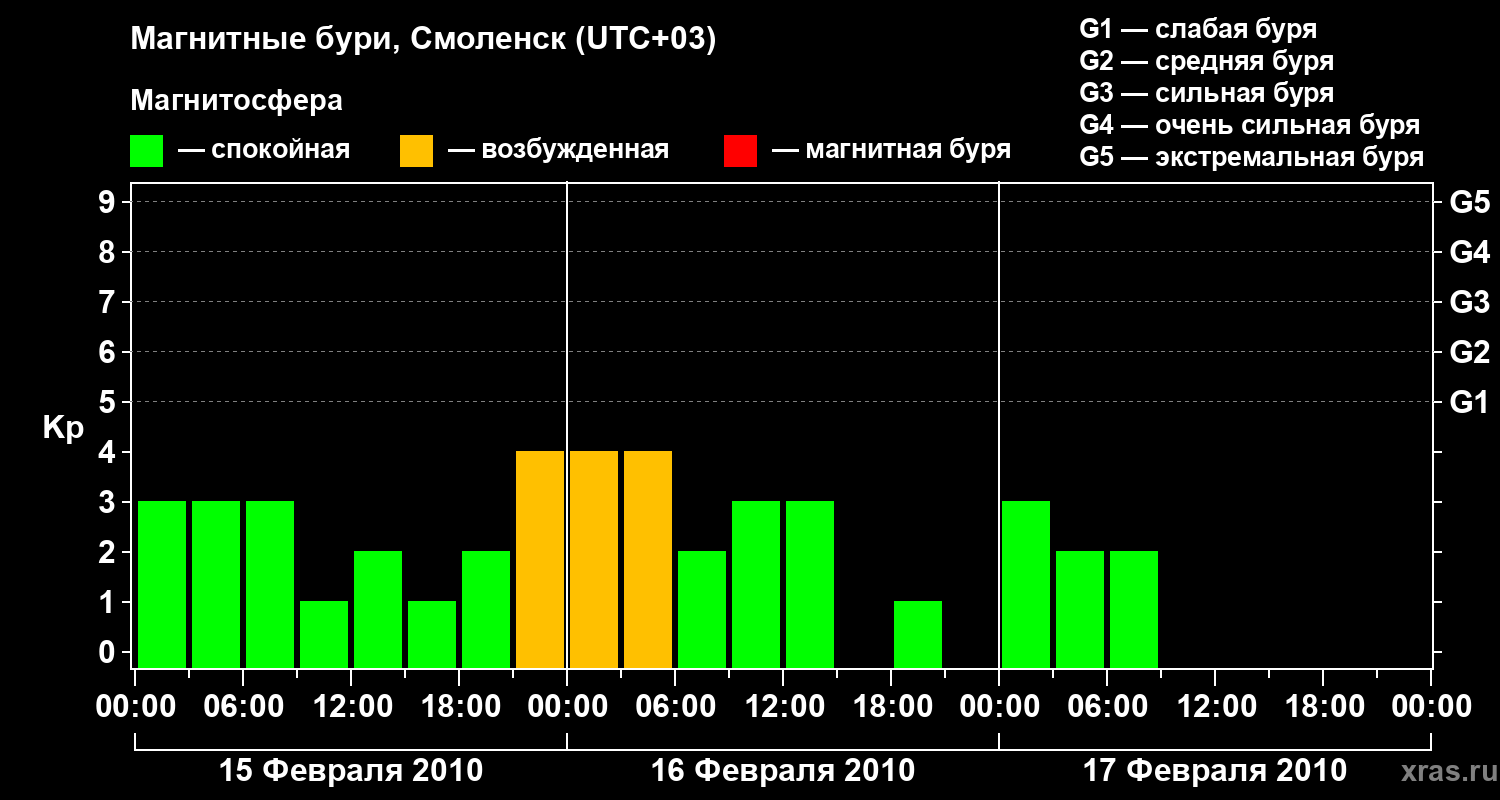The width and height of the screenshot is (1500, 800).
Task: Select the orange 16 February 03:00–06:00 bar
Action: [x=648, y=559]
